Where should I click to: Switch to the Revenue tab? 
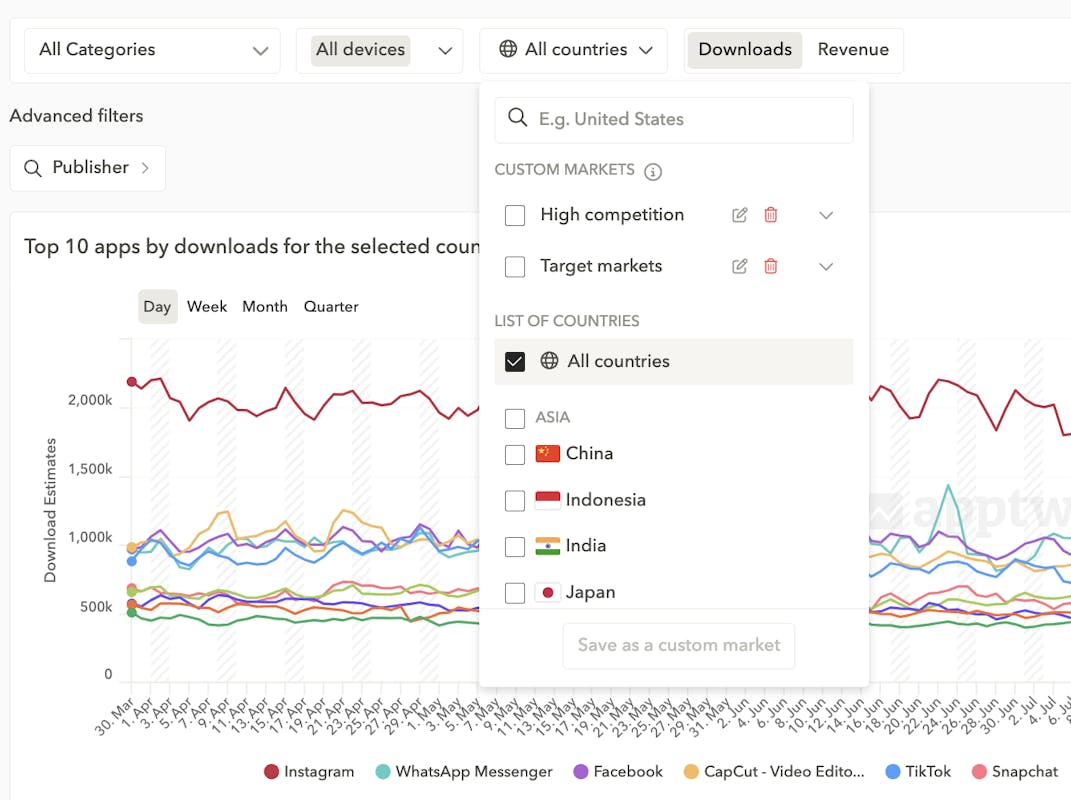[853, 50]
